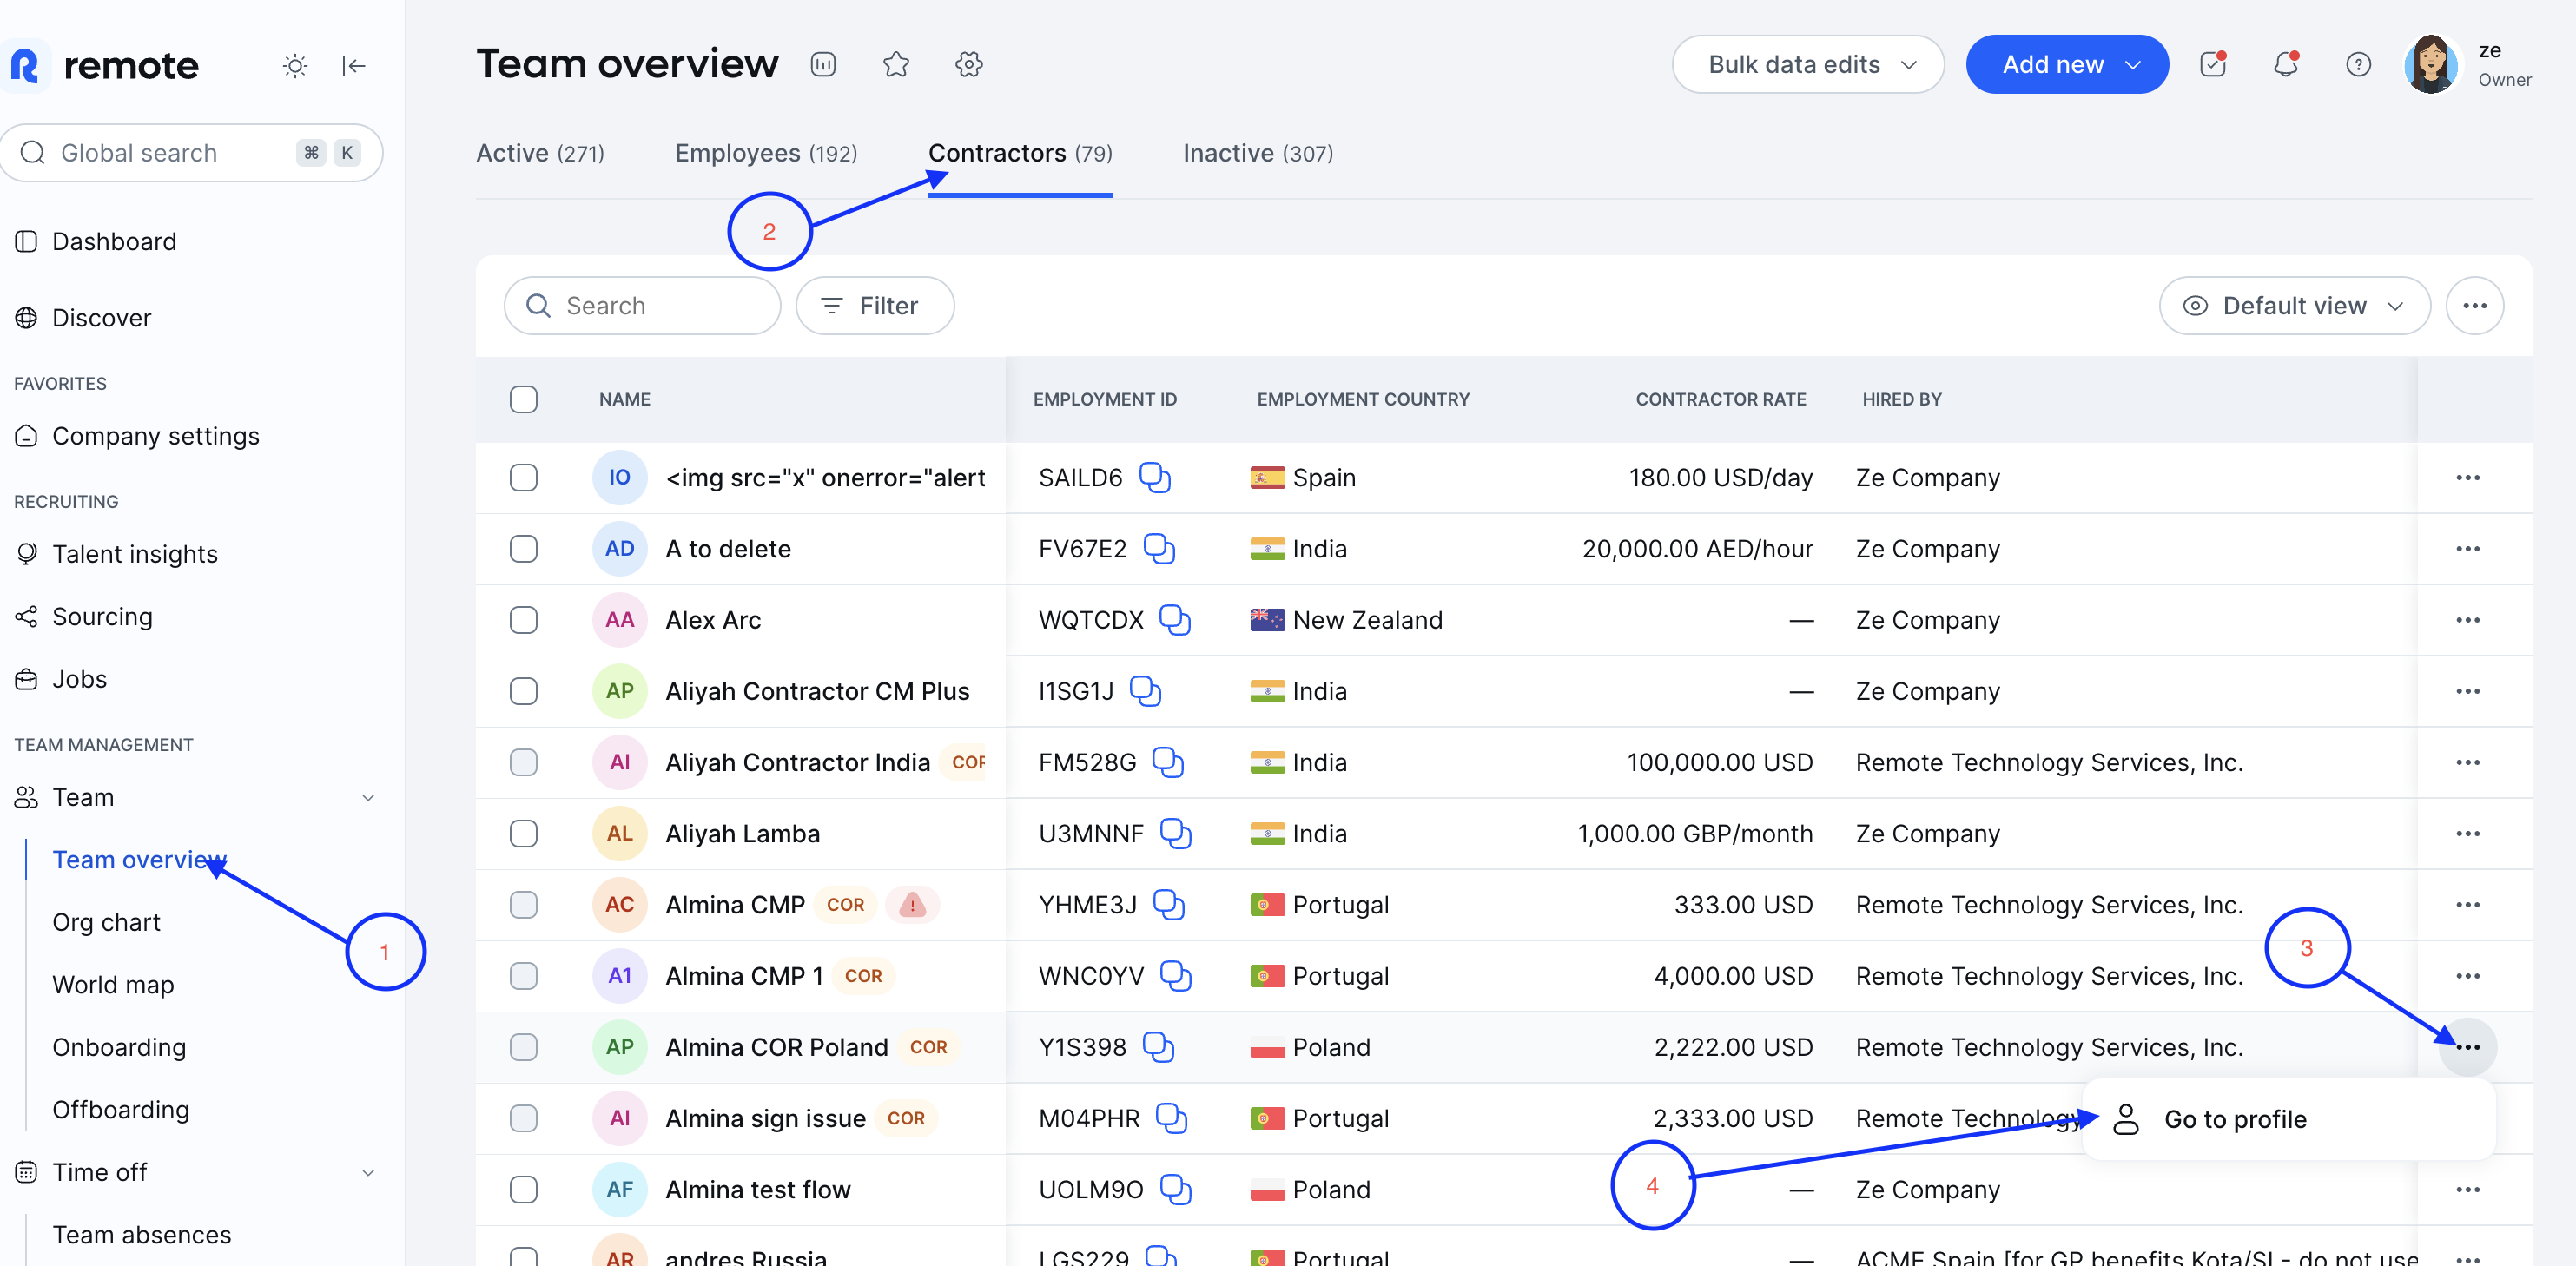Copy employment ID I1SG1J
Screen dimensions: 2576x1266
(1145, 691)
